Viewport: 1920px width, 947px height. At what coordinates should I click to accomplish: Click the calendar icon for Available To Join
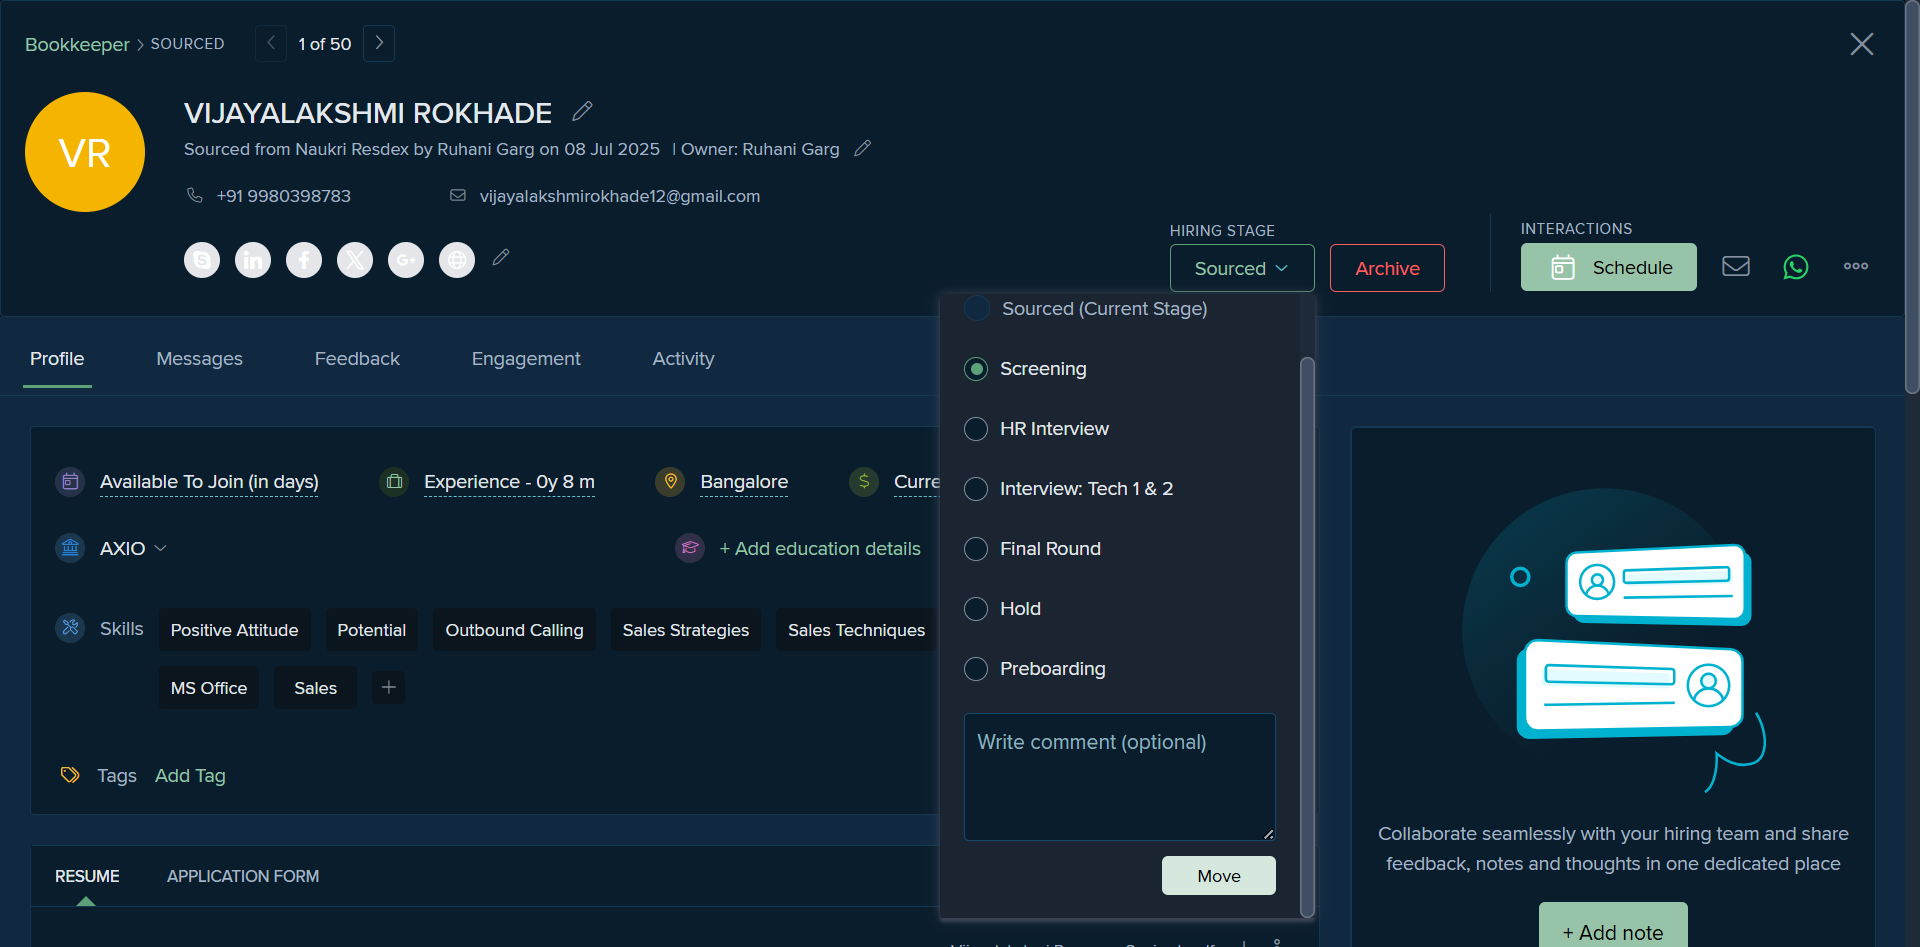[x=70, y=482]
